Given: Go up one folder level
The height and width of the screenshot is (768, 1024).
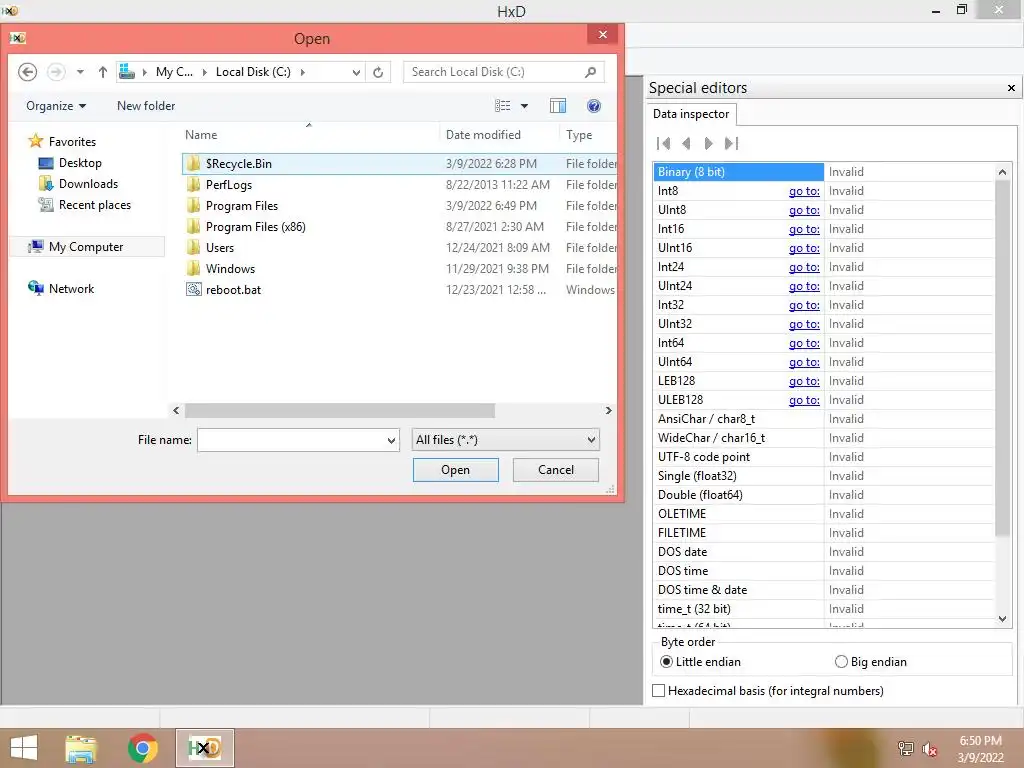Looking at the screenshot, I should pyautogui.click(x=103, y=72).
